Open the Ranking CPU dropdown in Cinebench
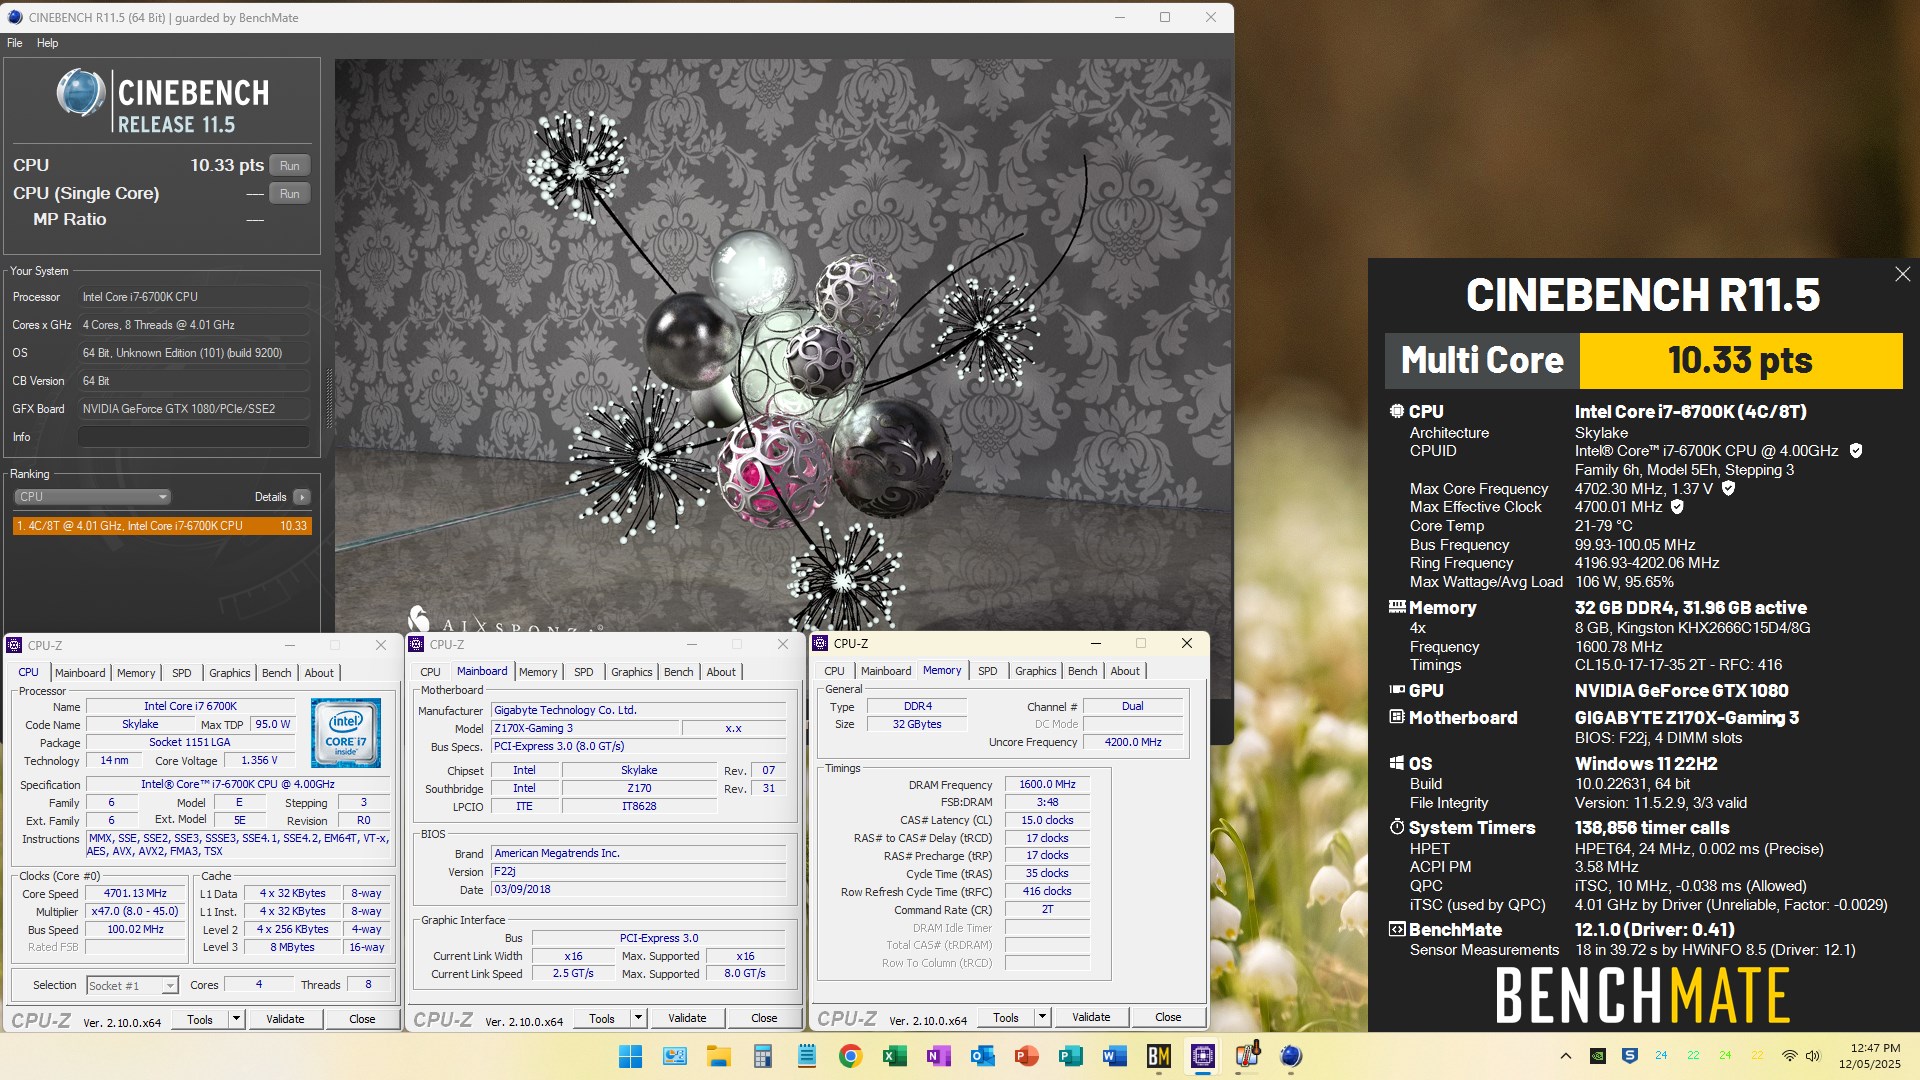This screenshot has width=1920, height=1080. click(x=92, y=497)
